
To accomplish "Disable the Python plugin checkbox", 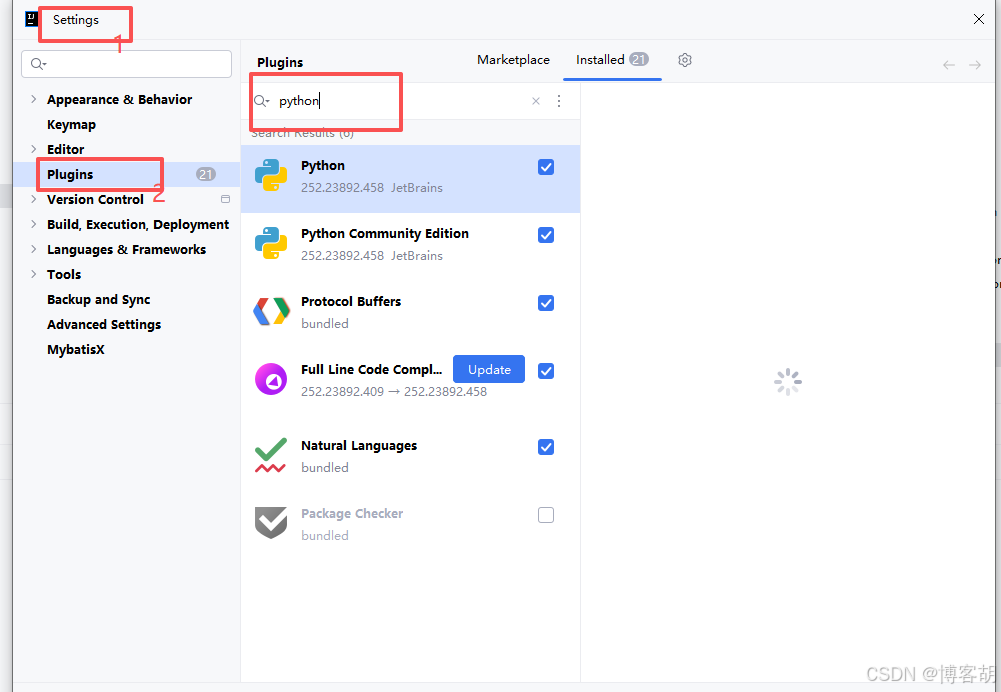I will pyautogui.click(x=546, y=167).
